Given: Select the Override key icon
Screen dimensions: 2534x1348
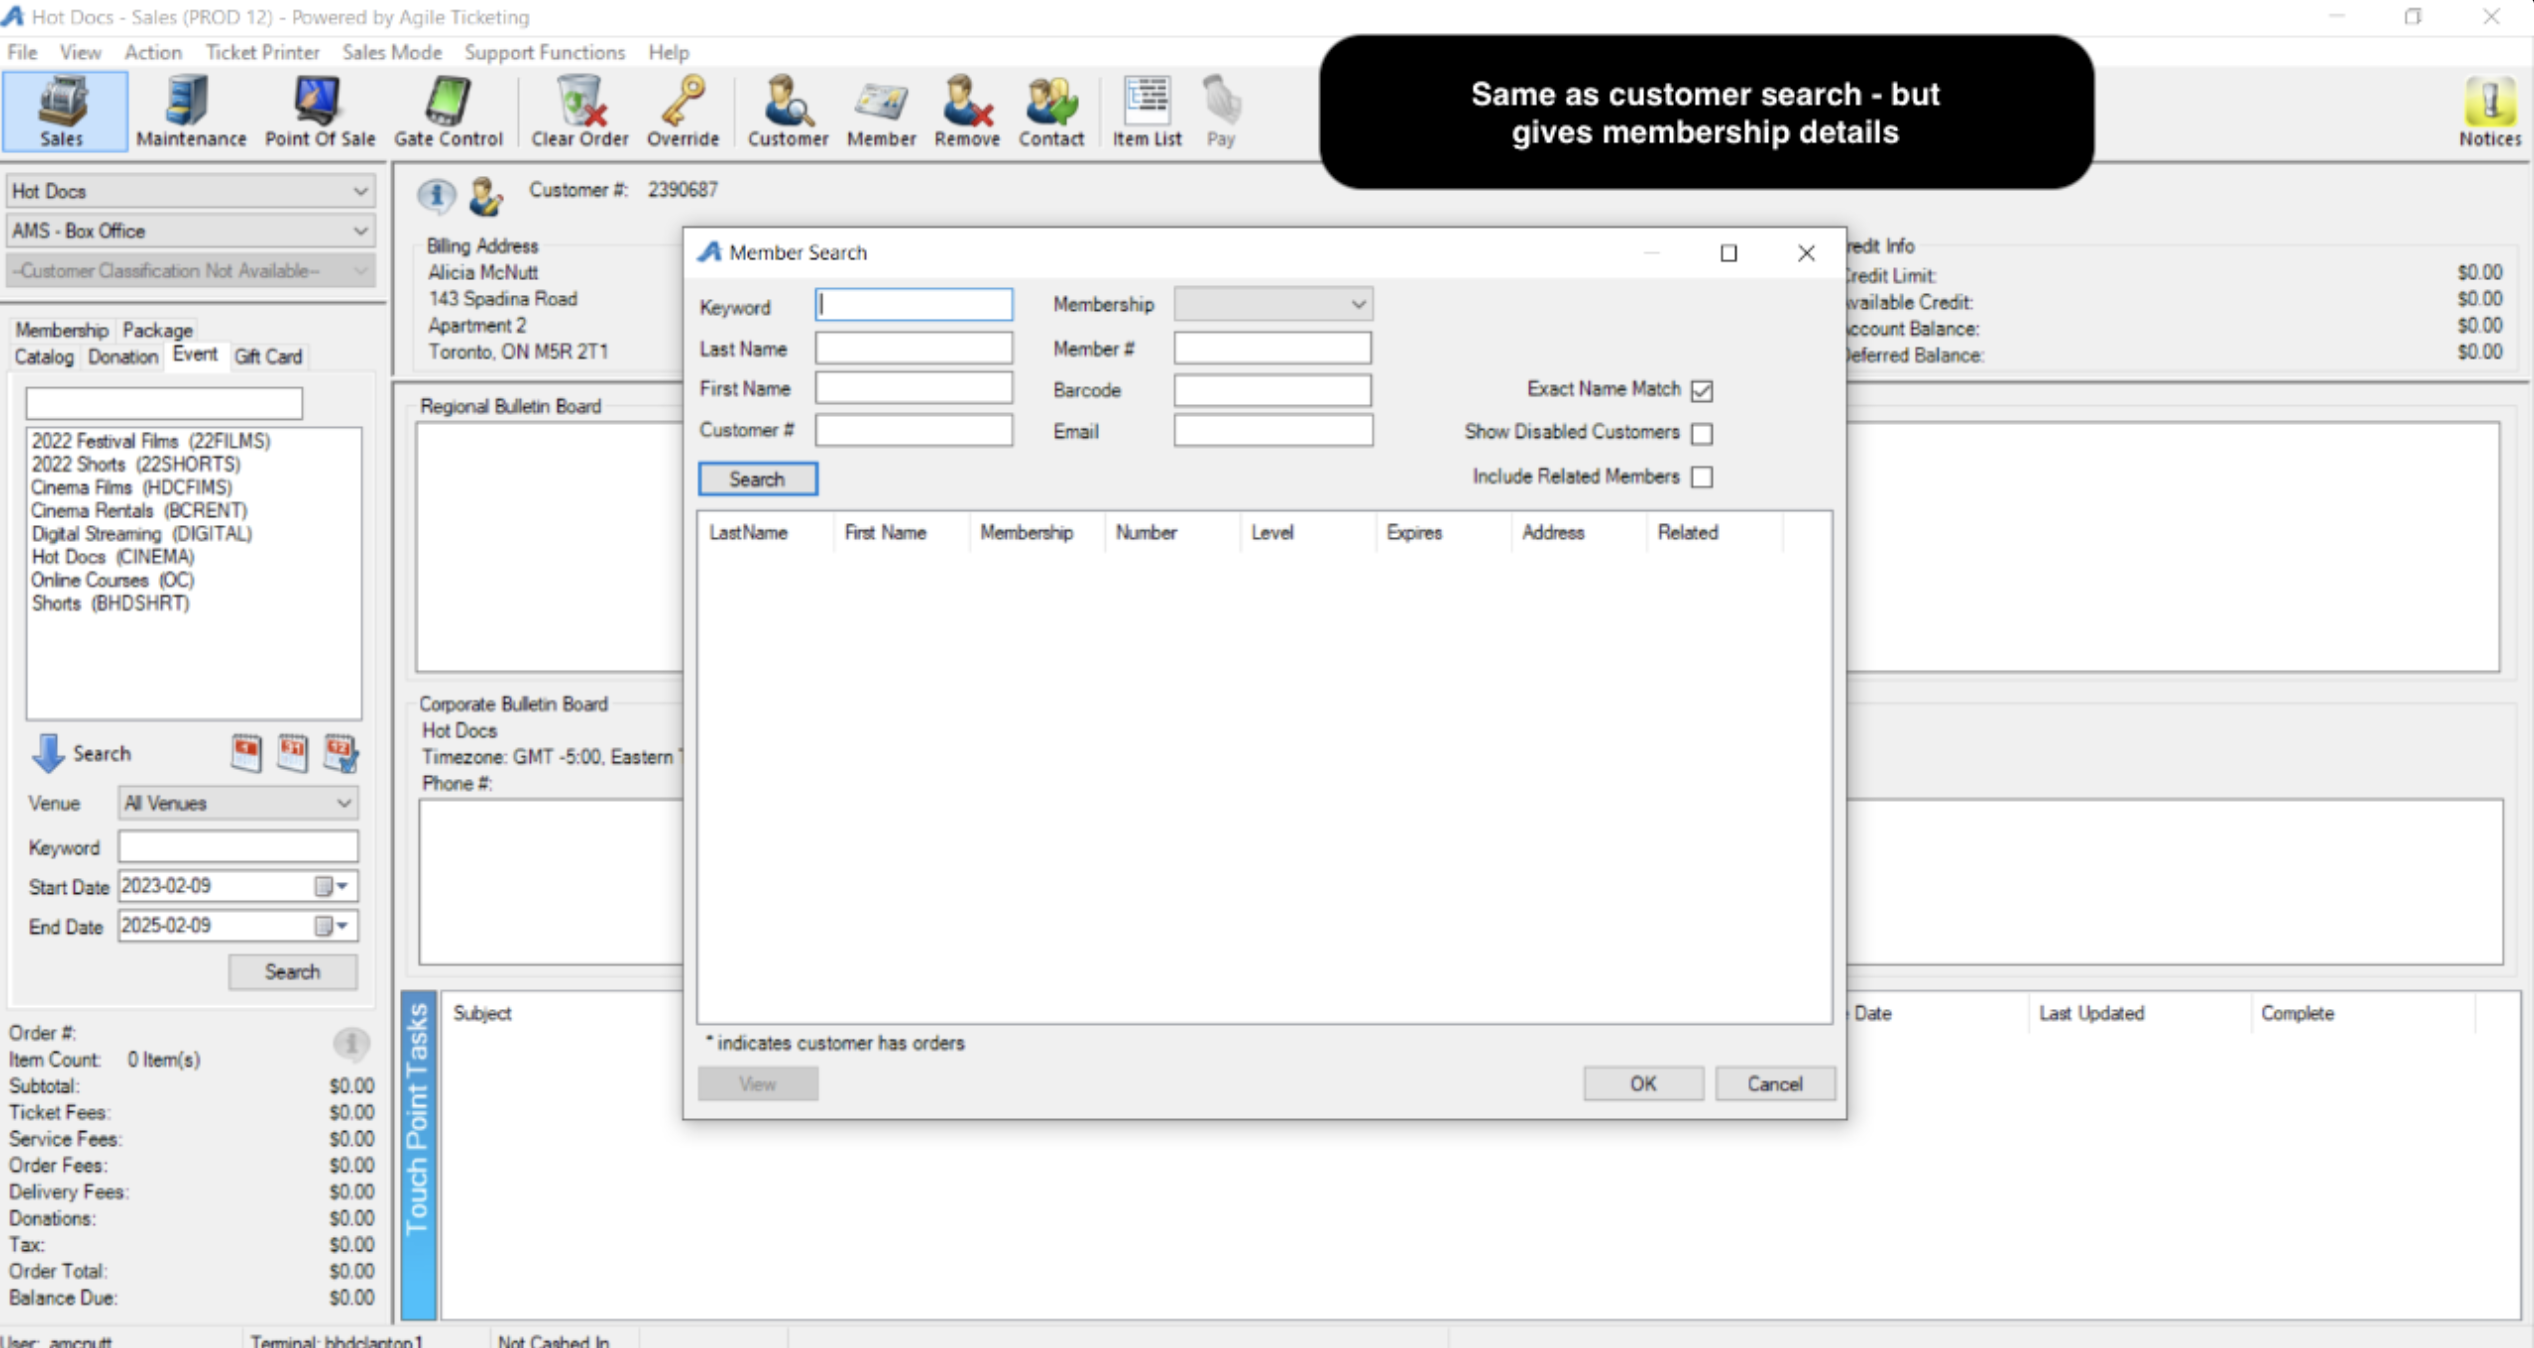Looking at the screenshot, I should click(682, 110).
